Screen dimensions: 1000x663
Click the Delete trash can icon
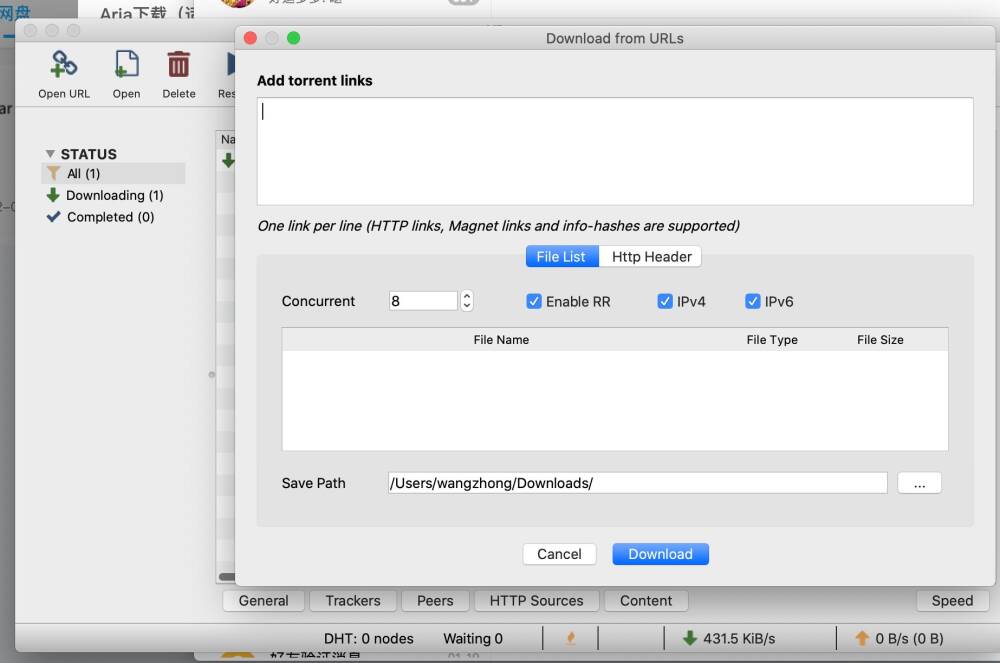179,65
